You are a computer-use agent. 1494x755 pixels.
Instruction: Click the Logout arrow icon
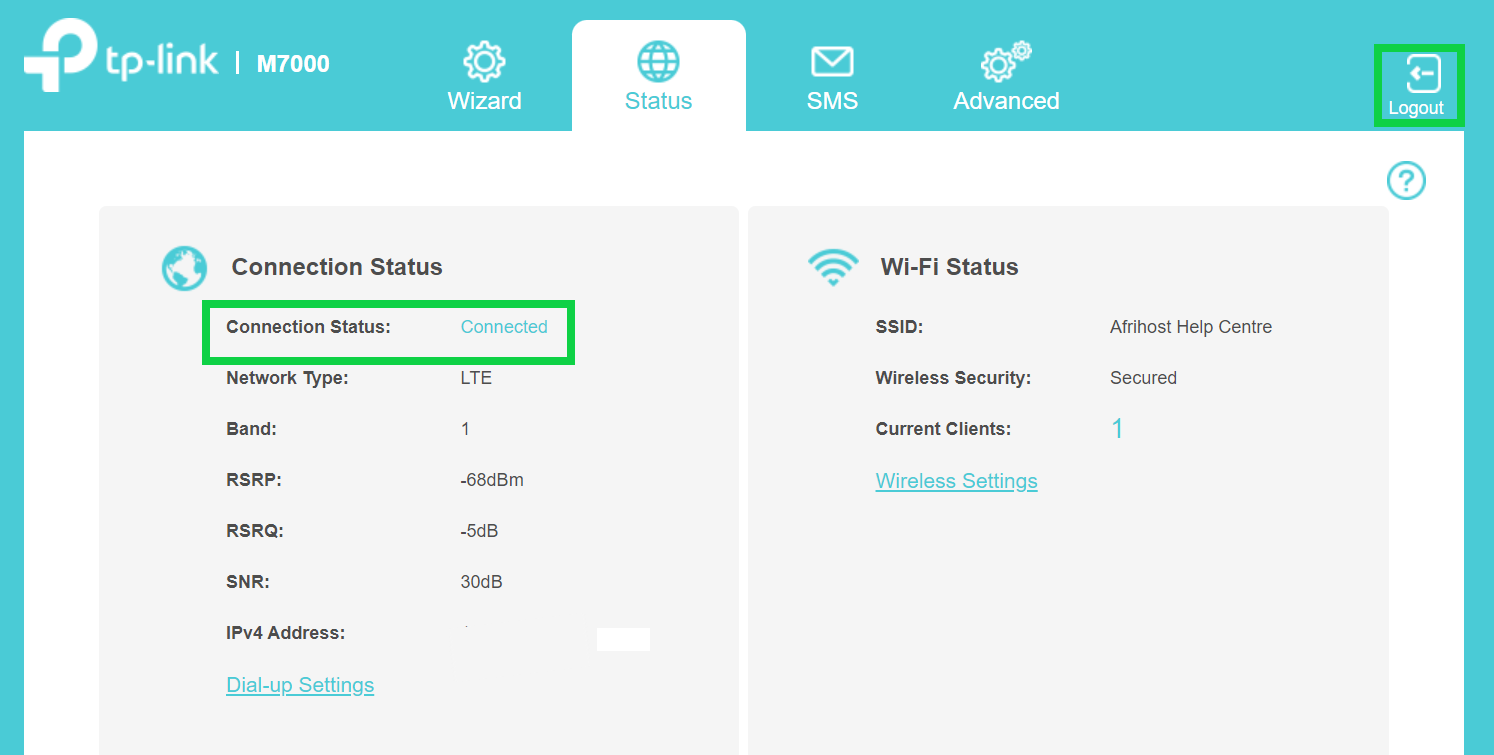(x=1423, y=74)
